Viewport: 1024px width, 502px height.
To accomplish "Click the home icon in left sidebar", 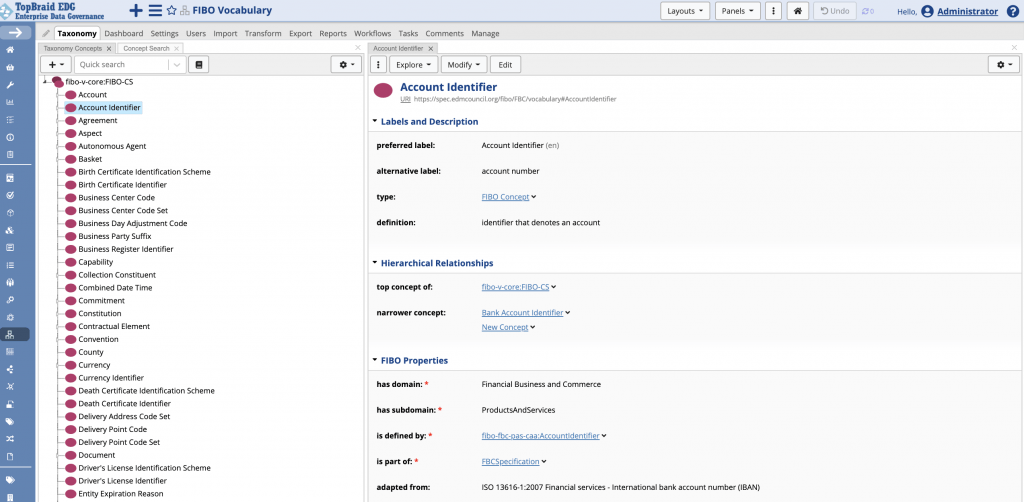I will click(x=10, y=50).
